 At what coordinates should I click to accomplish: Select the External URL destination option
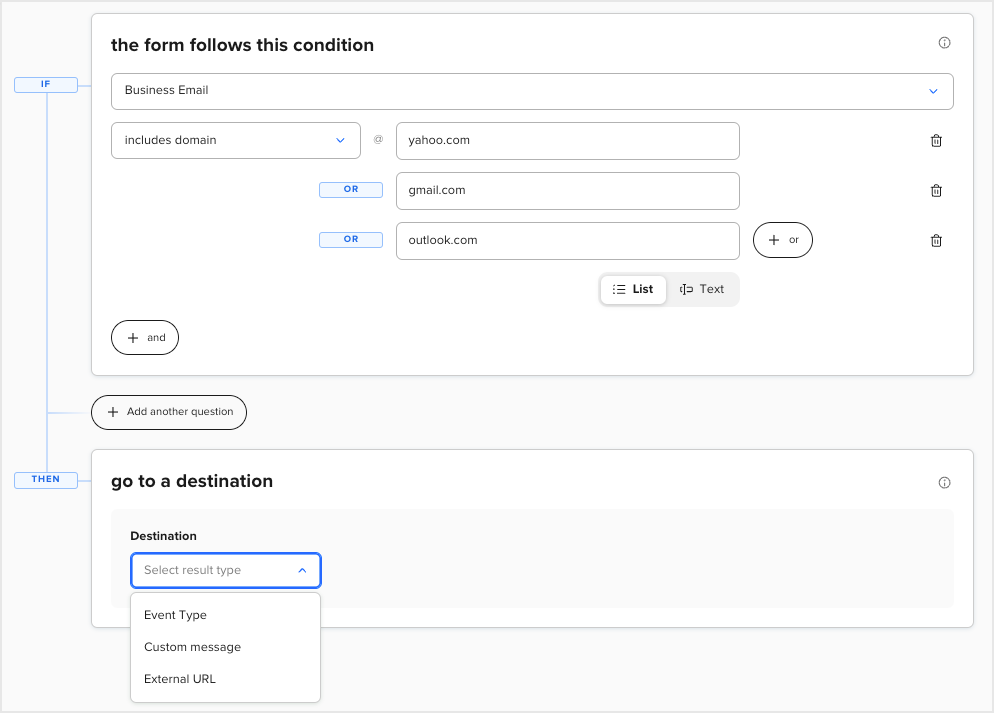(179, 679)
